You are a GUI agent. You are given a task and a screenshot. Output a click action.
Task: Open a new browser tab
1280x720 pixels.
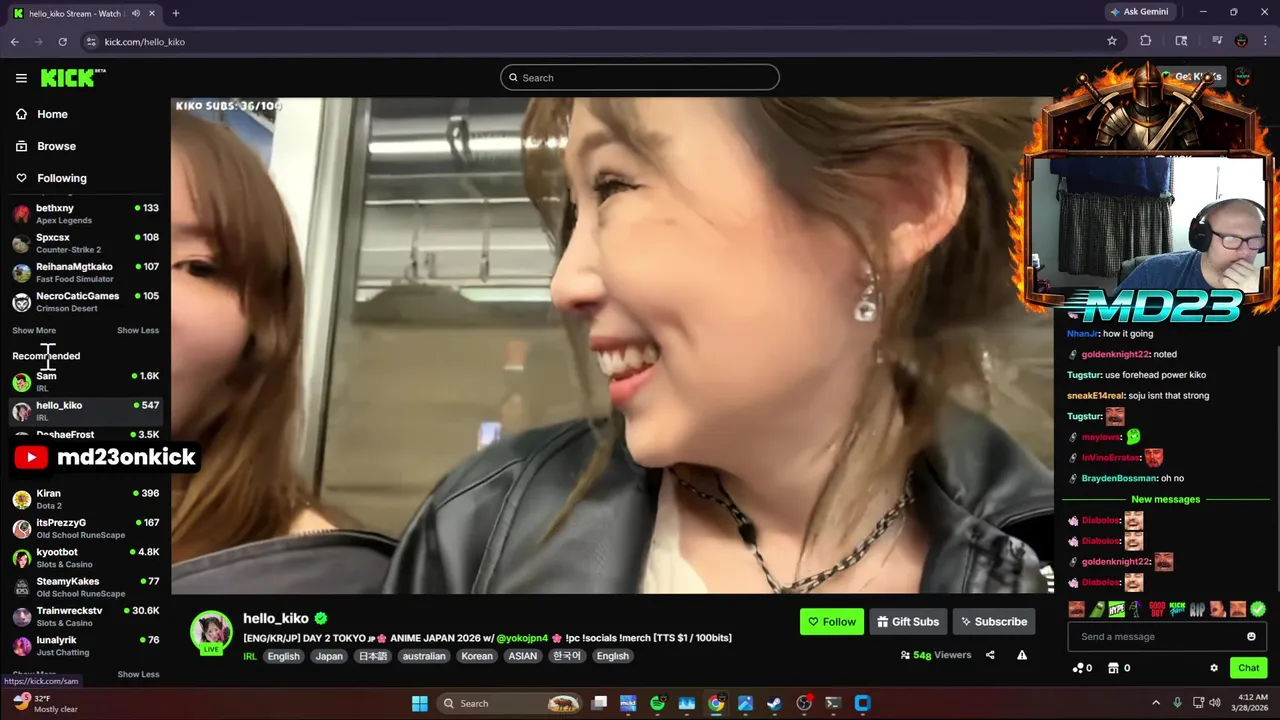(176, 13)
